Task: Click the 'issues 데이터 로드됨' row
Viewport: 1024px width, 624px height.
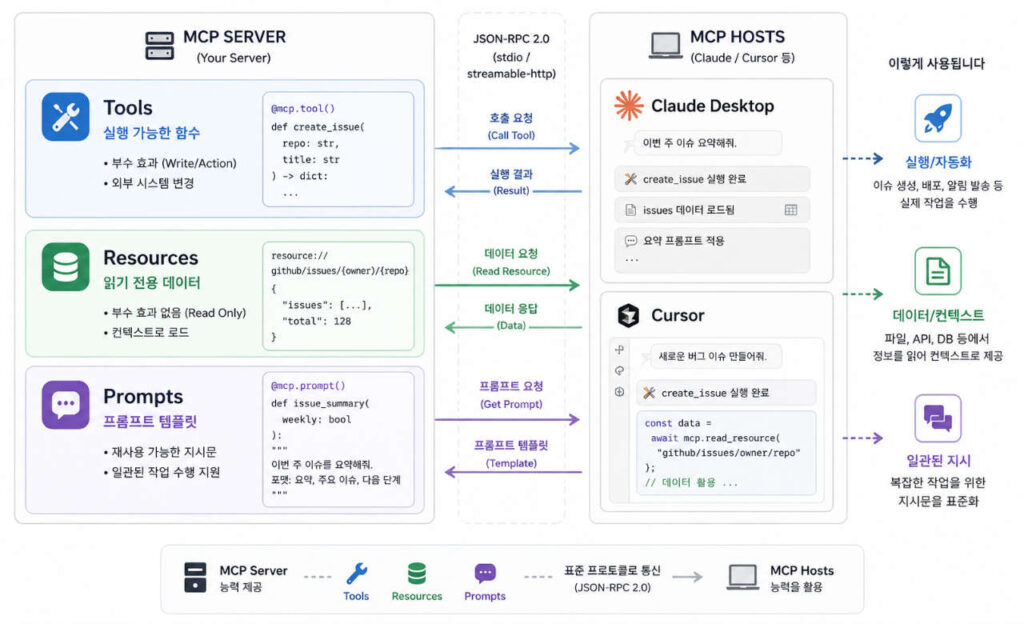Action: click(712, 210)
